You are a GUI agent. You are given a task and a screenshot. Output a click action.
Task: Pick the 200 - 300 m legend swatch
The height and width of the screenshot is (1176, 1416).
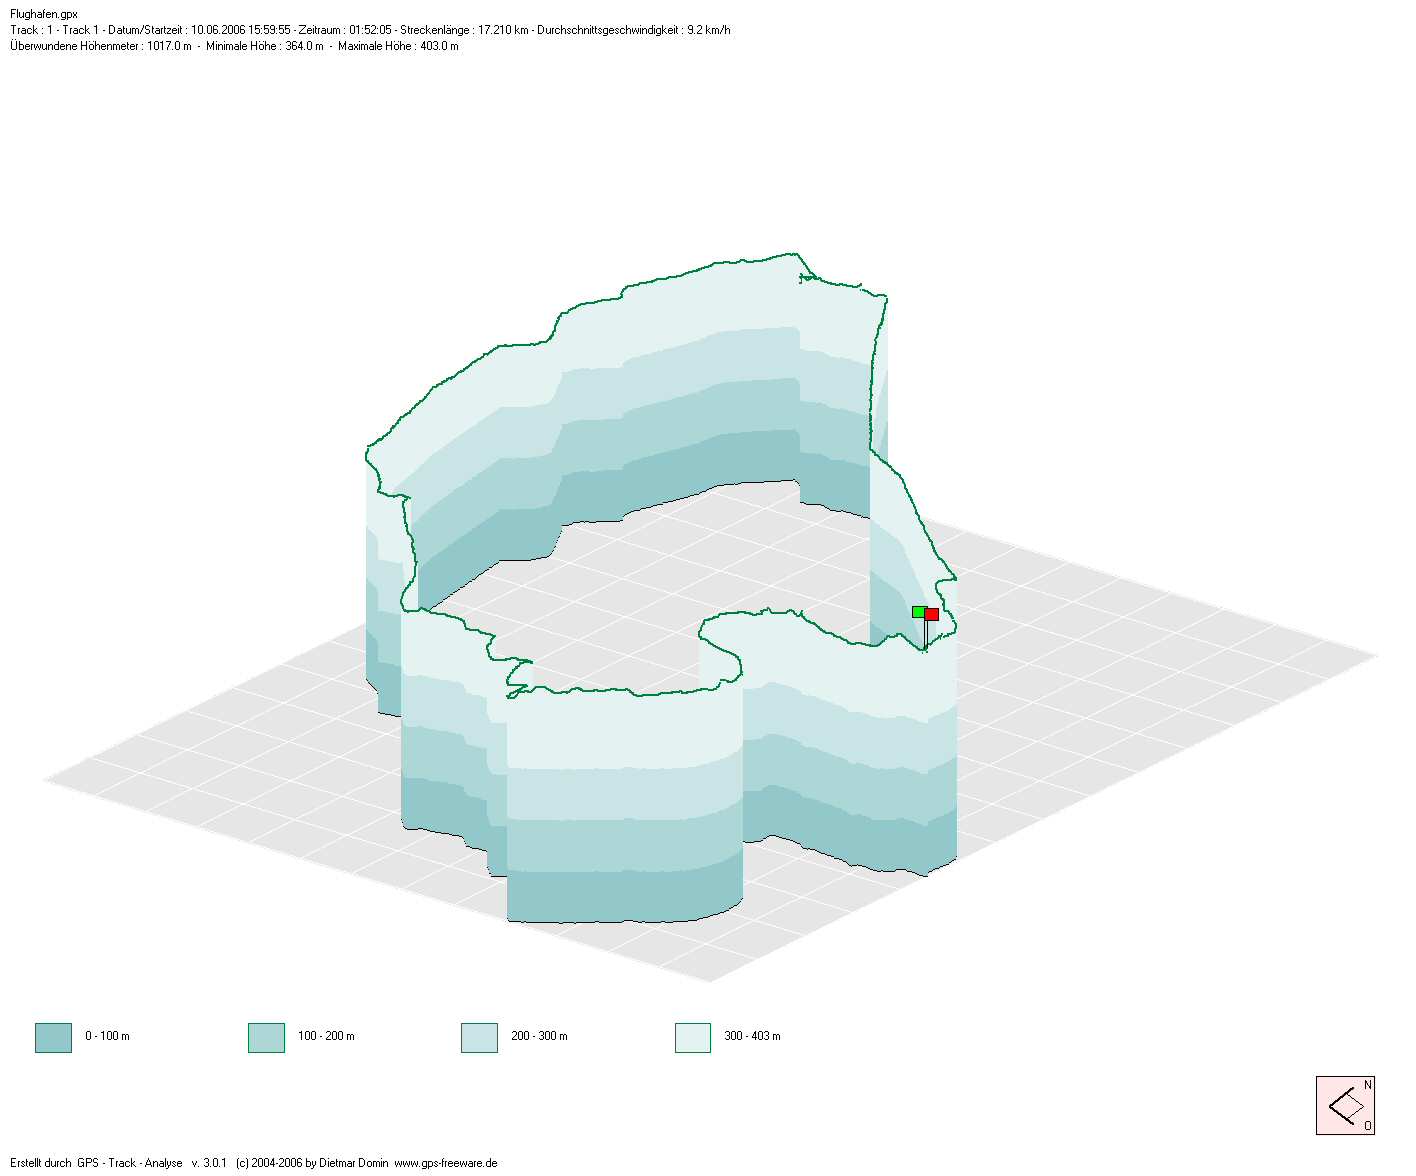[479, 1037]
